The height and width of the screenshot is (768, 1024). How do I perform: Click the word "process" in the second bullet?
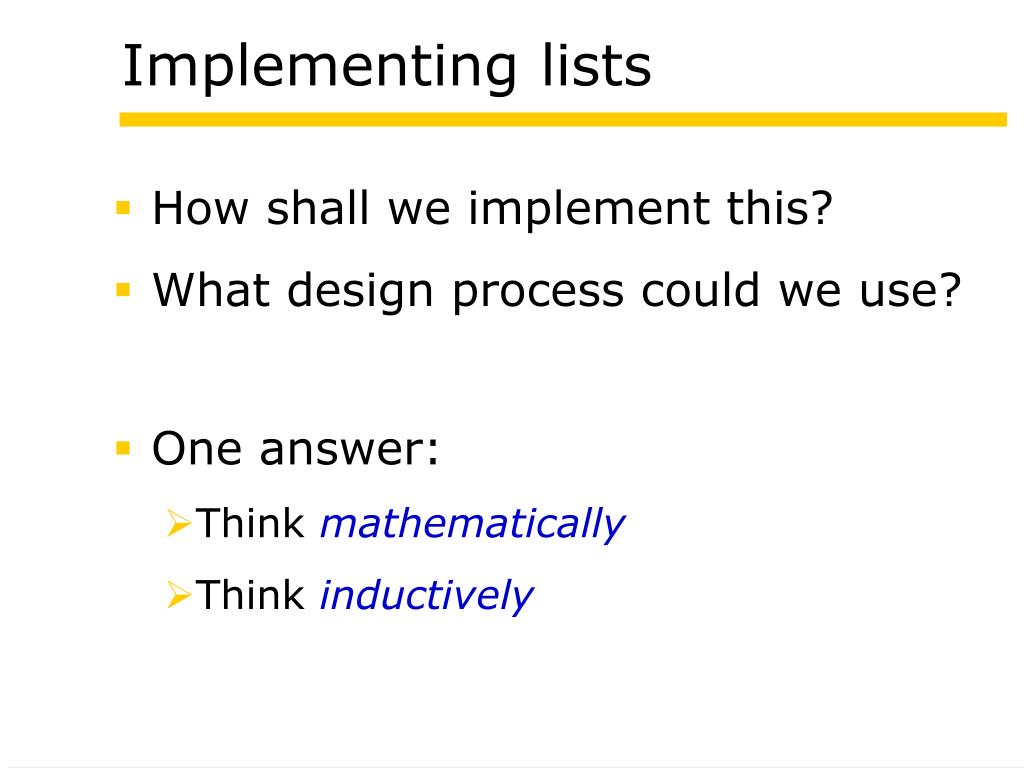click(x=537, y=293)
